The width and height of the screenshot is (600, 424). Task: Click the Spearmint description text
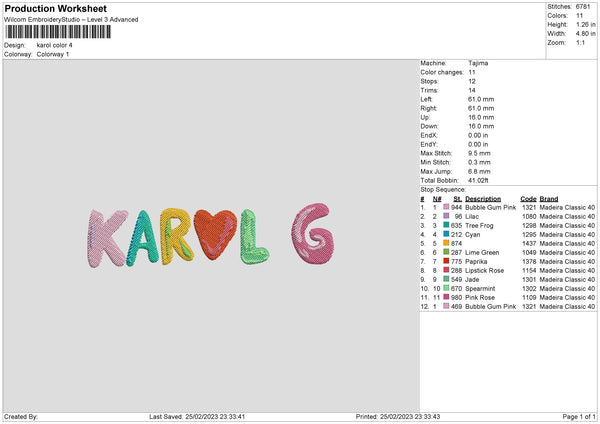[480, 289]
